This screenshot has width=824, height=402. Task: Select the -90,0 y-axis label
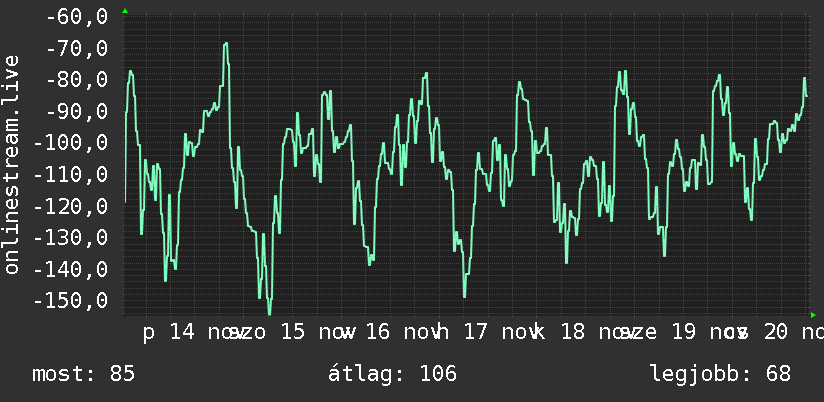click(77, 111)
